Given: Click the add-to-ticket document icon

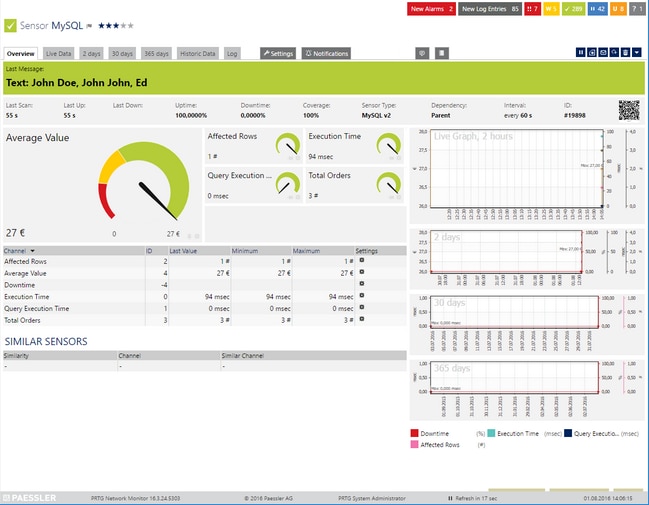Looking at the screenshot, I should tap(592, 52).
